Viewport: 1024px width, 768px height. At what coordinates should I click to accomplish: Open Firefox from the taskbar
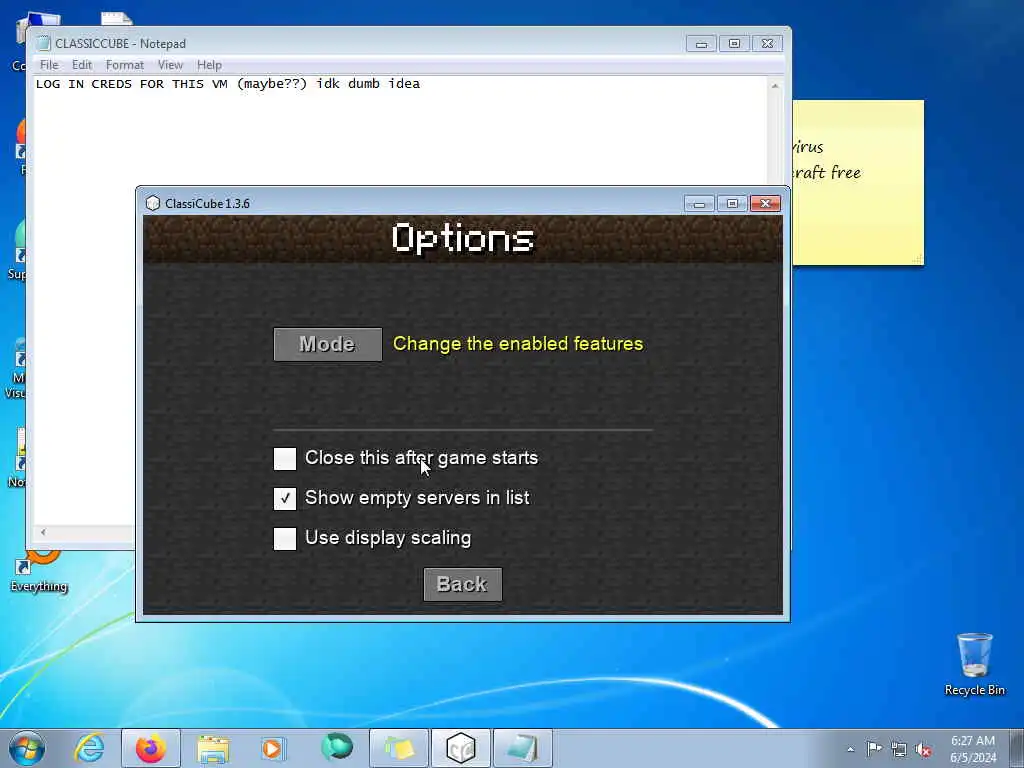point(150,748)
